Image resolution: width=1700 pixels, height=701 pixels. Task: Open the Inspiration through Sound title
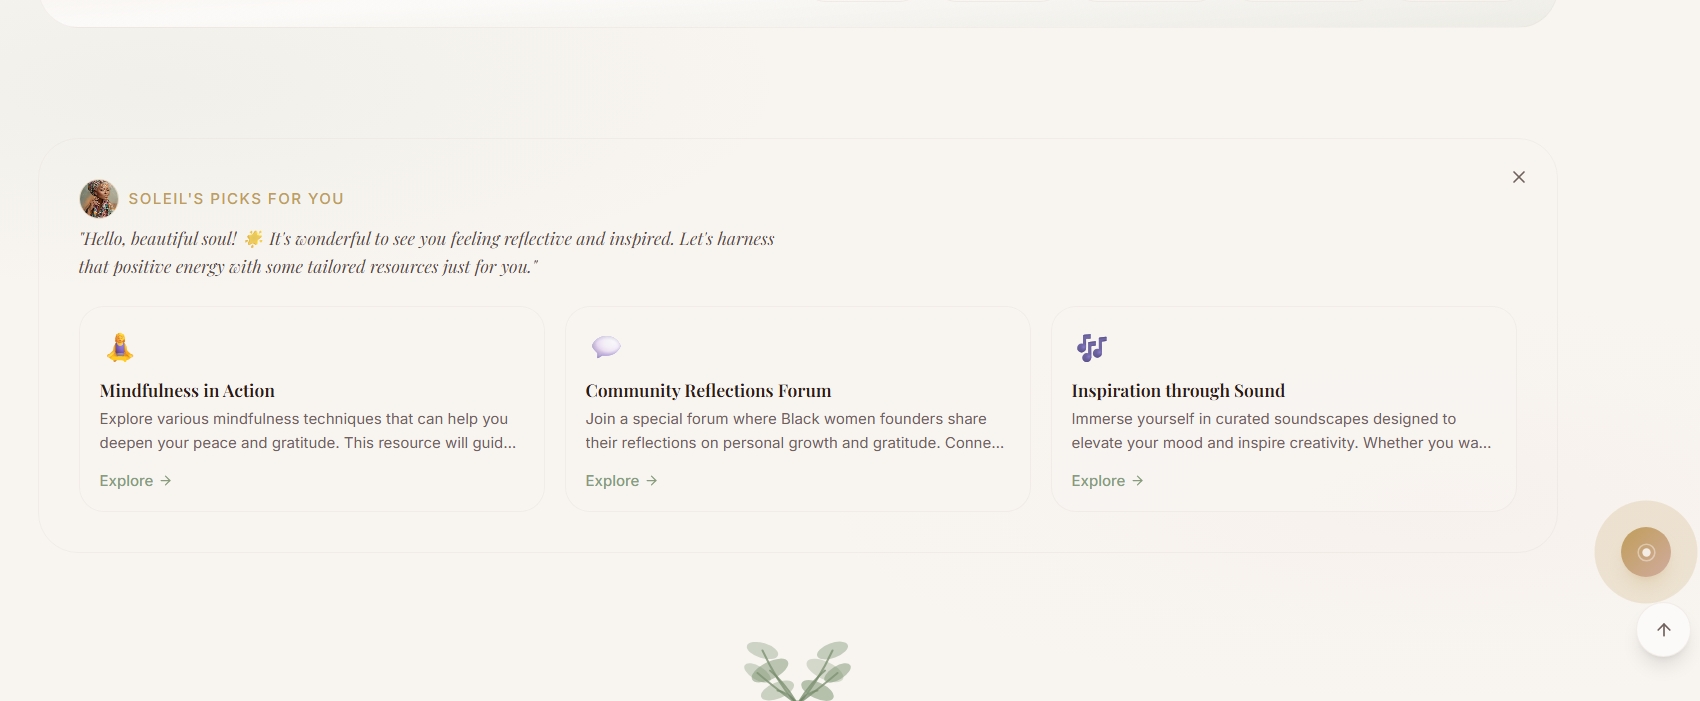click(1178, 391)
